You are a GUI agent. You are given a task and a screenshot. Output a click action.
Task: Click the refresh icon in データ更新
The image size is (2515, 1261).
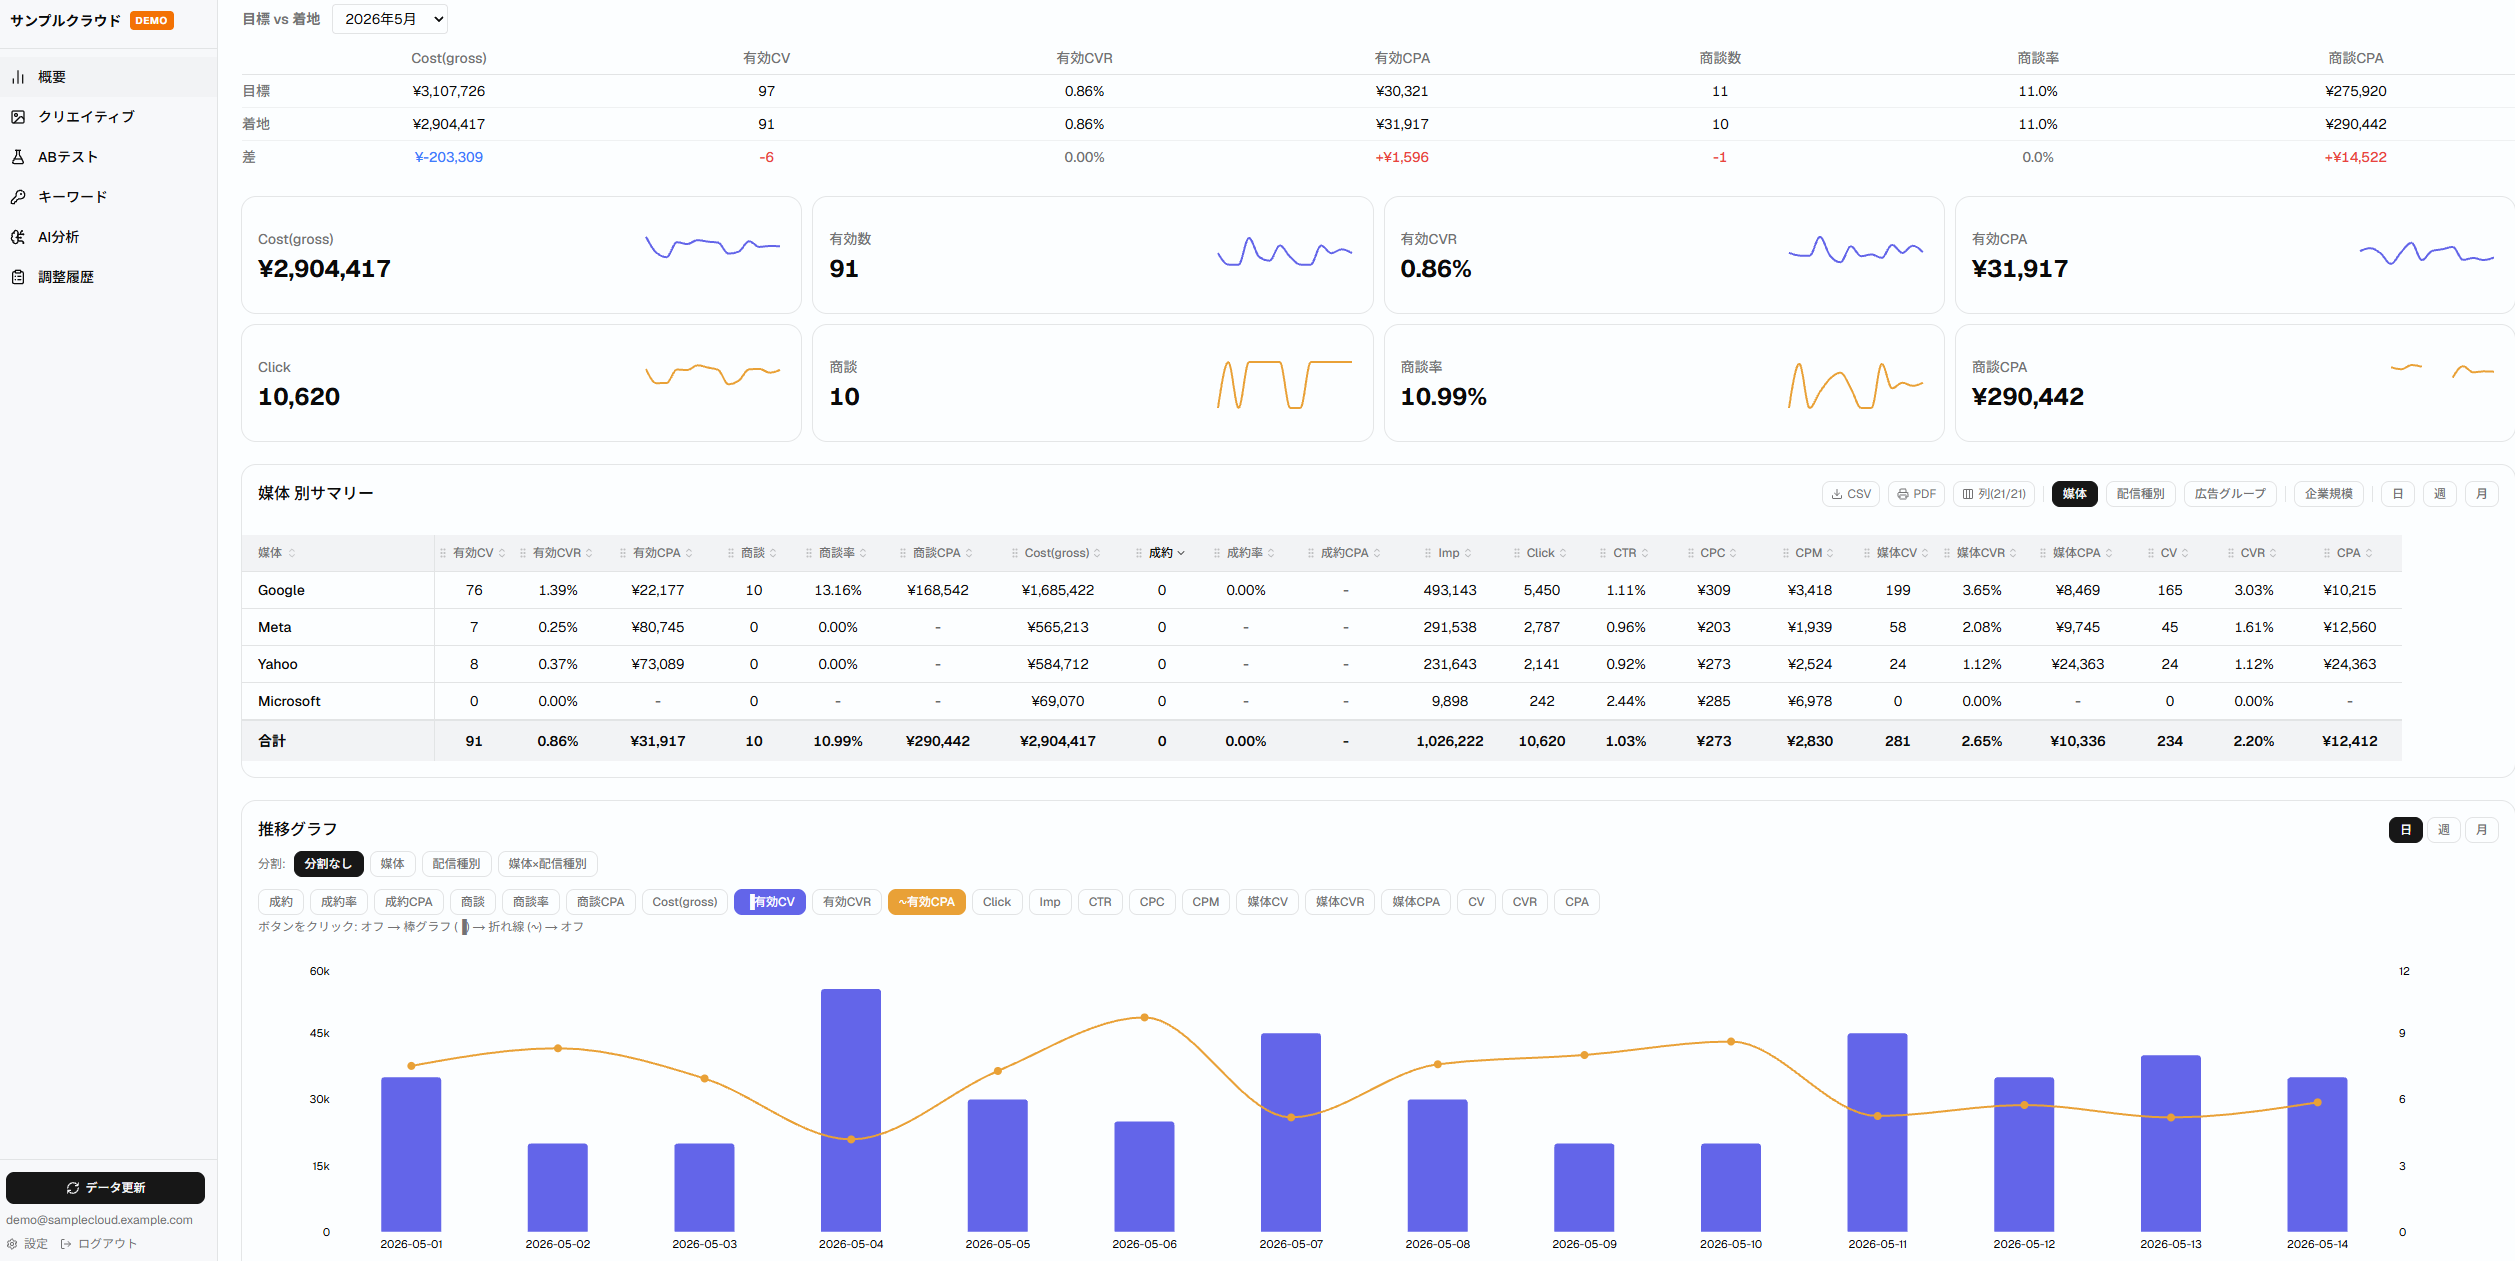click(73, 1188)
